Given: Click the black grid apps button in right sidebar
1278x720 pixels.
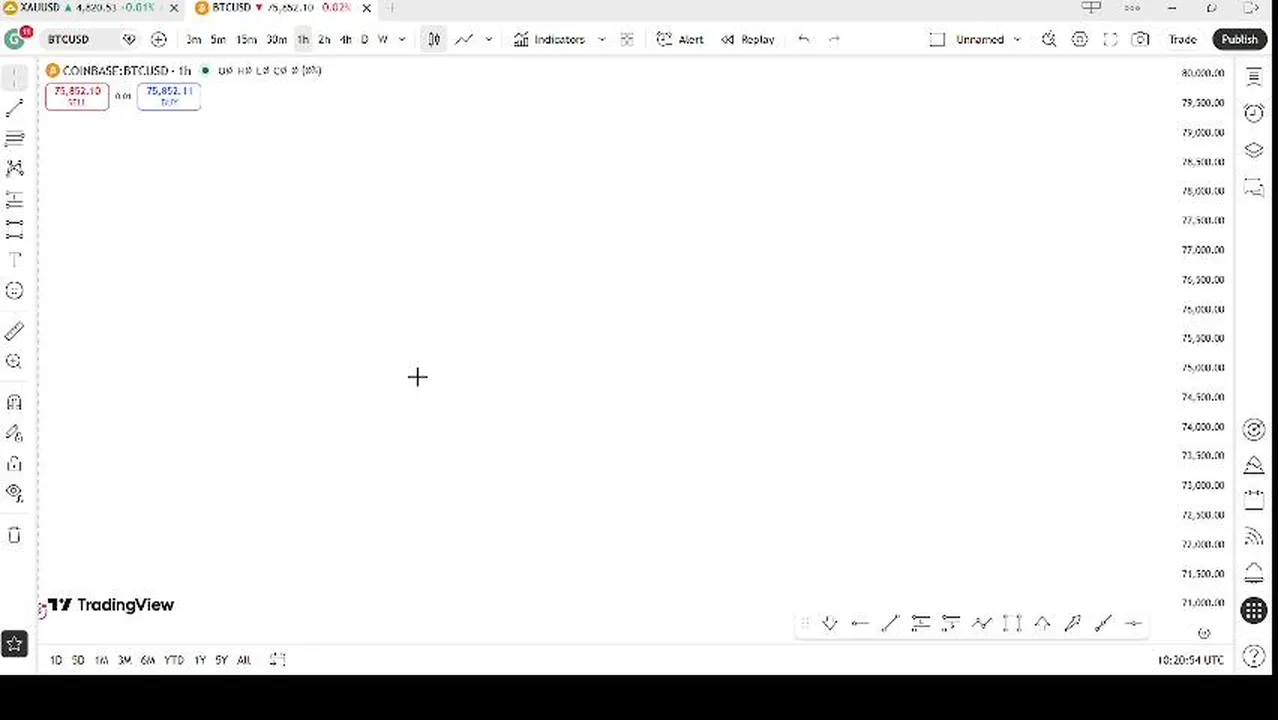Looking at the screenshot, I should tap(1254, 611).
